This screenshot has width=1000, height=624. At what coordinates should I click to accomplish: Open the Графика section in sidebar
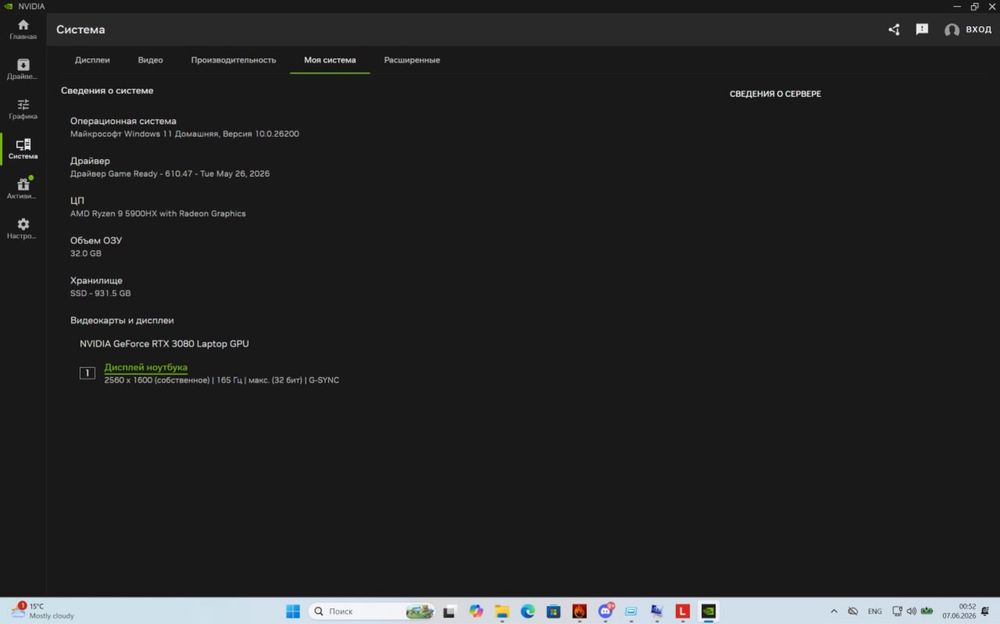23,109
